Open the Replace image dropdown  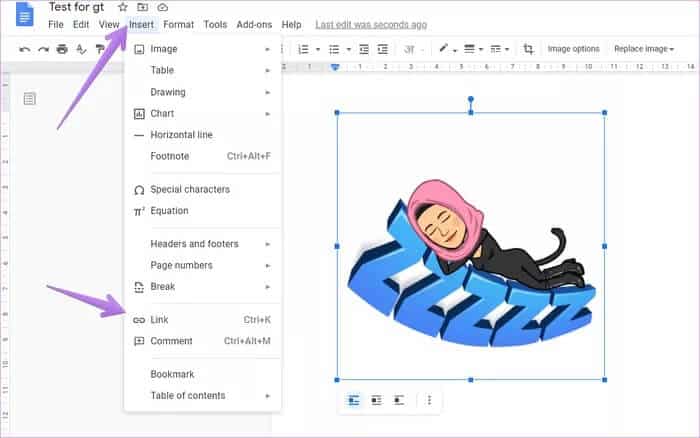coord(644,49)
